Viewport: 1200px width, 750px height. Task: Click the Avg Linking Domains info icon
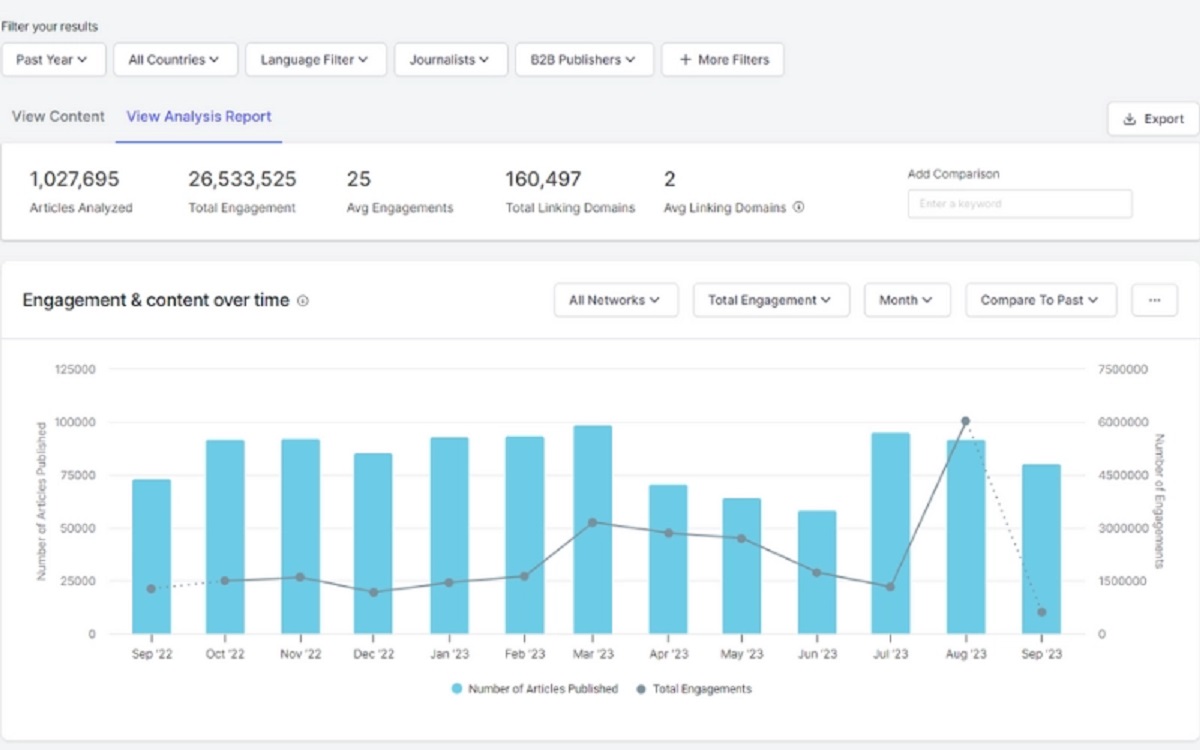click(x=798, y=208)
